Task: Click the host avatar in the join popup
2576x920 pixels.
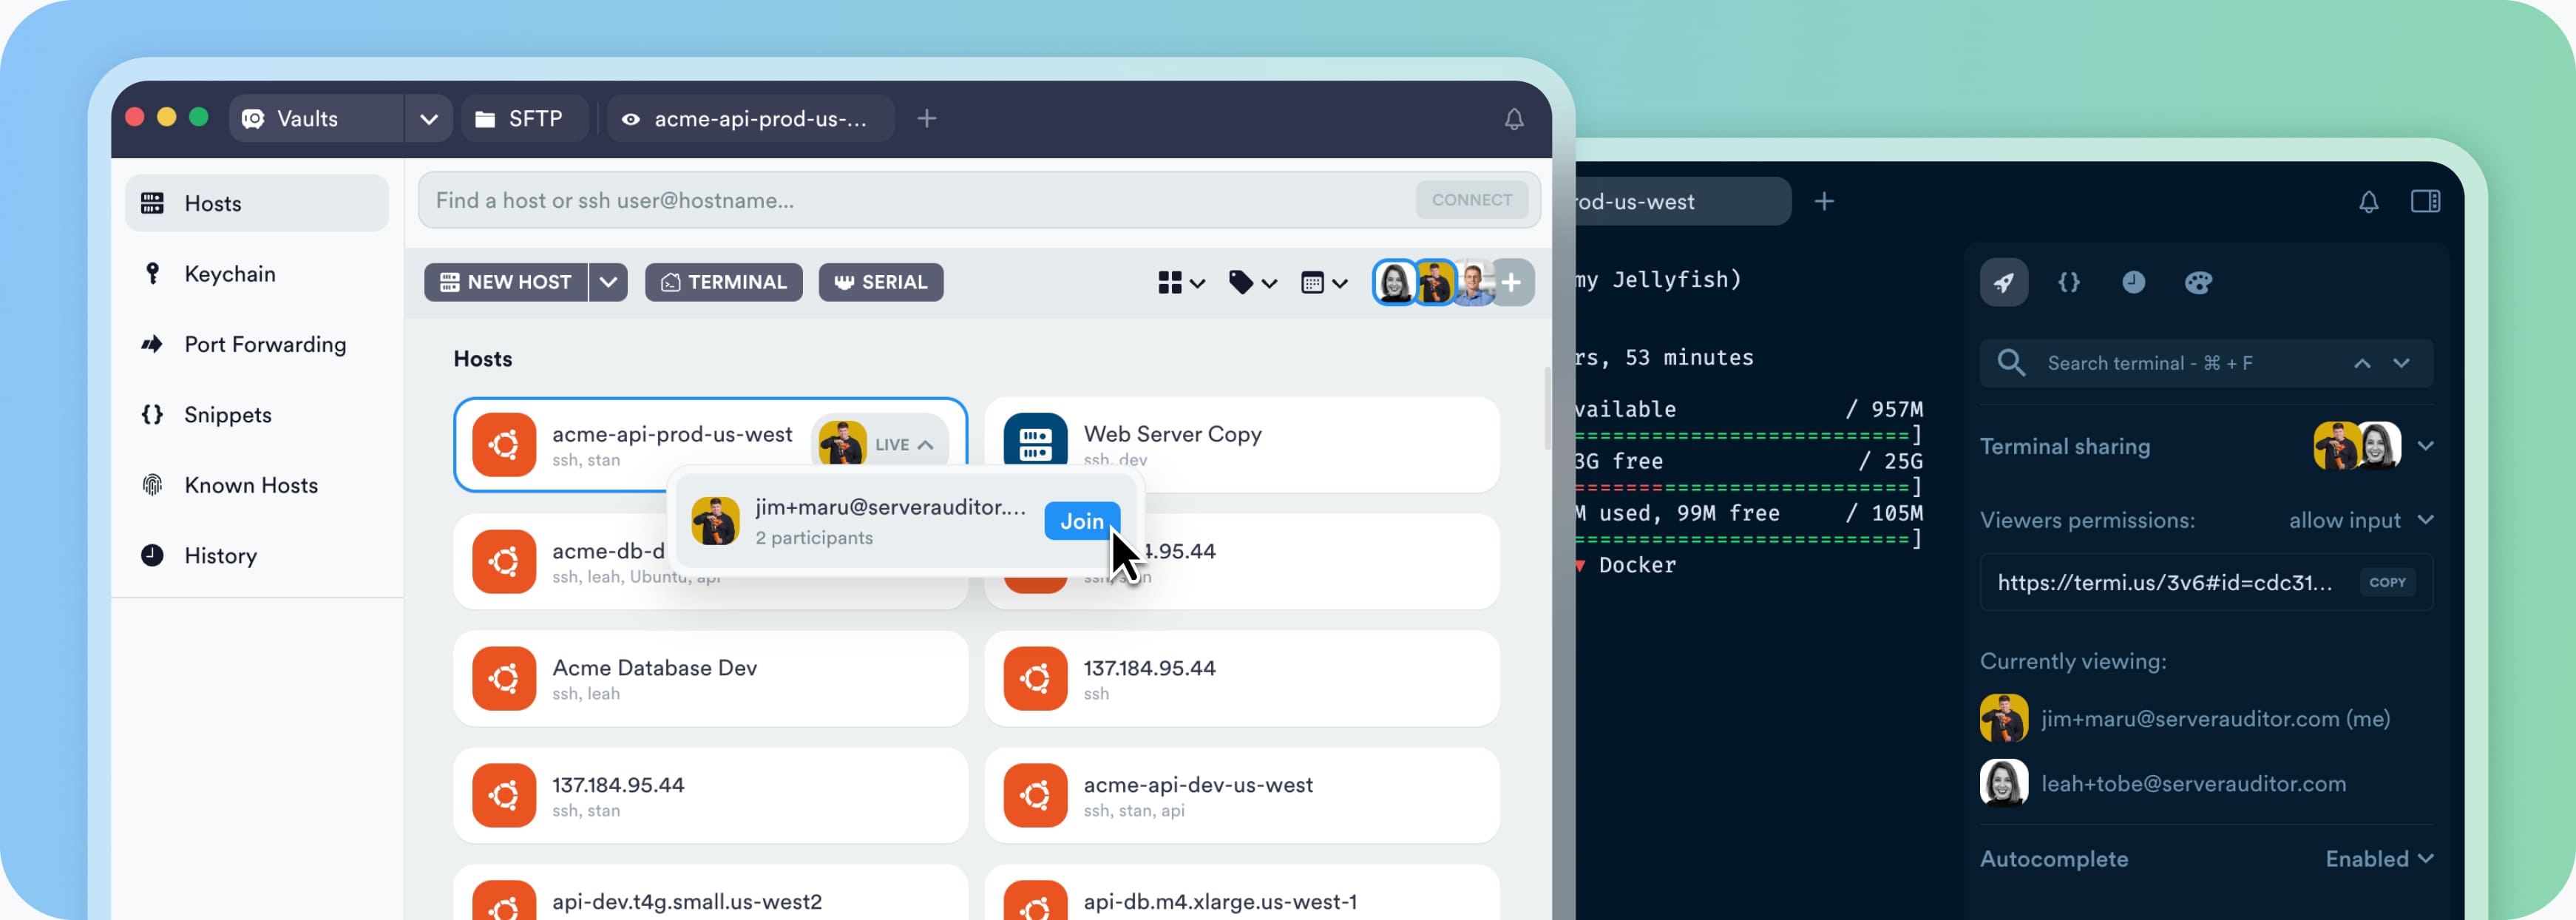Action: pos(716,521)
